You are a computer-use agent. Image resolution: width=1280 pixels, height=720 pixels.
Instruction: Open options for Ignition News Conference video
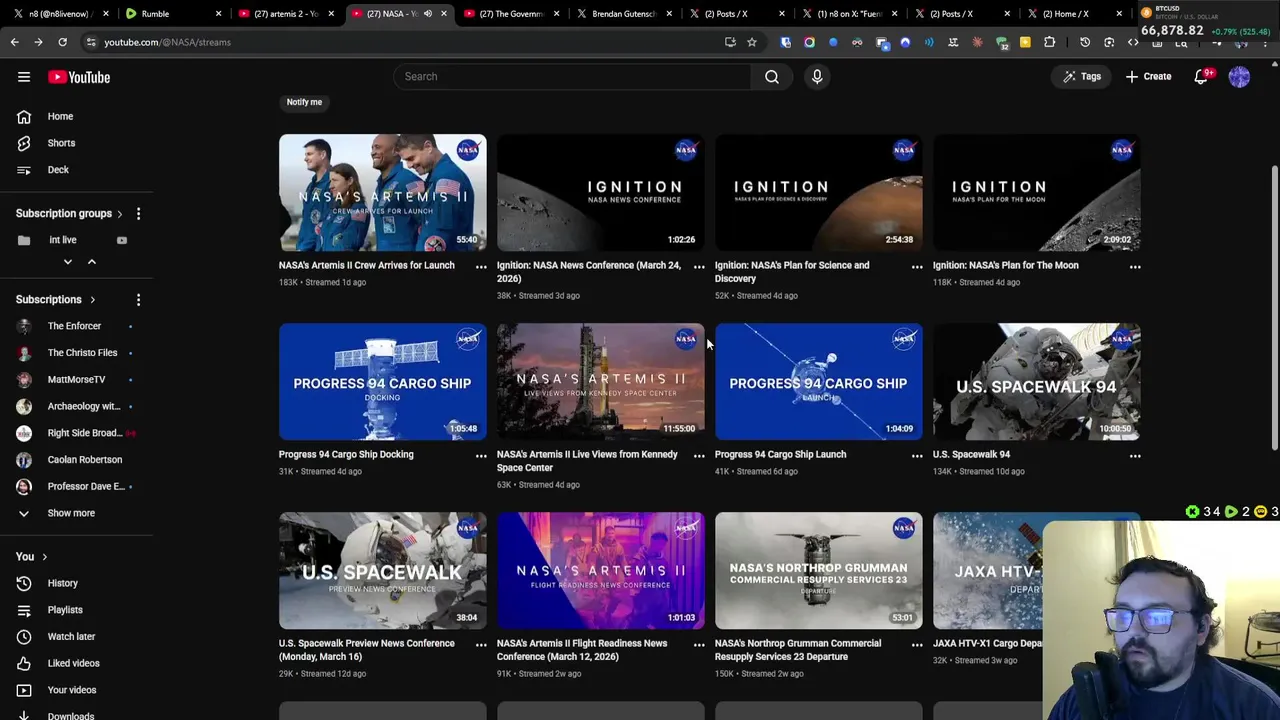(x=699, y=267)
